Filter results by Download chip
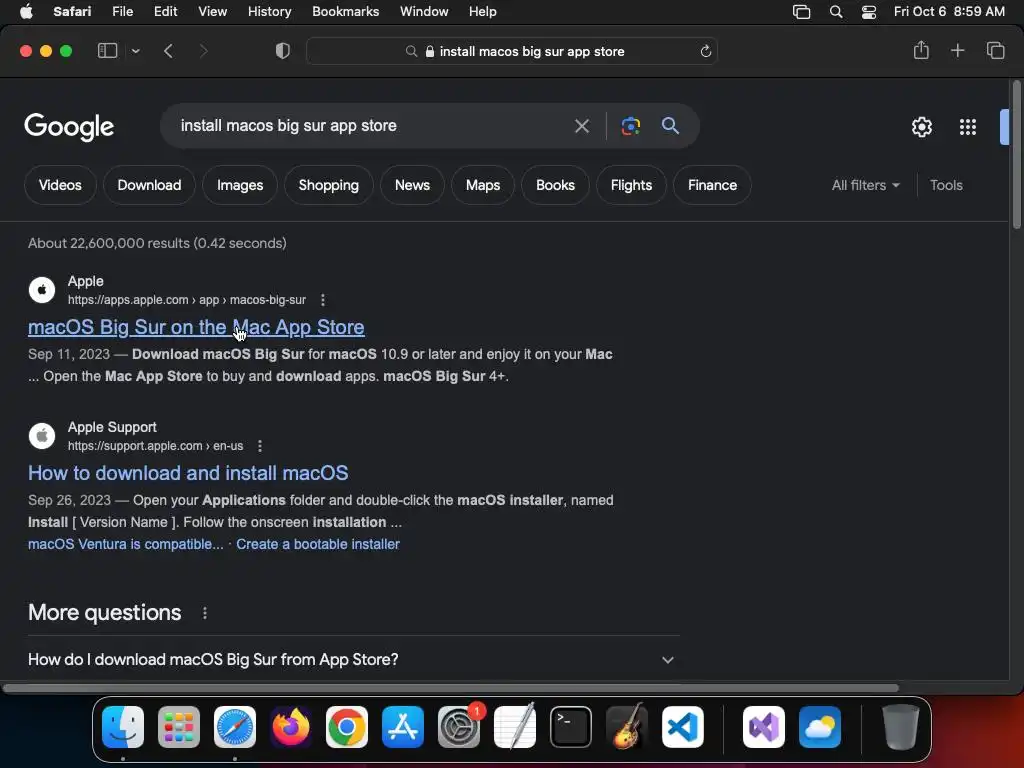This screenshot has height=768, width=1024. coord(150,185)
